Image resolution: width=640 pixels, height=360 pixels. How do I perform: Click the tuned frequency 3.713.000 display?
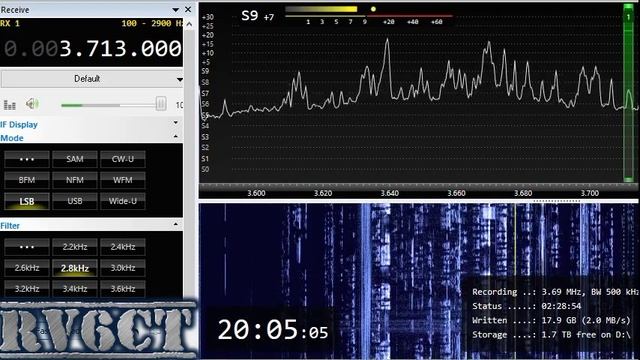120,49
